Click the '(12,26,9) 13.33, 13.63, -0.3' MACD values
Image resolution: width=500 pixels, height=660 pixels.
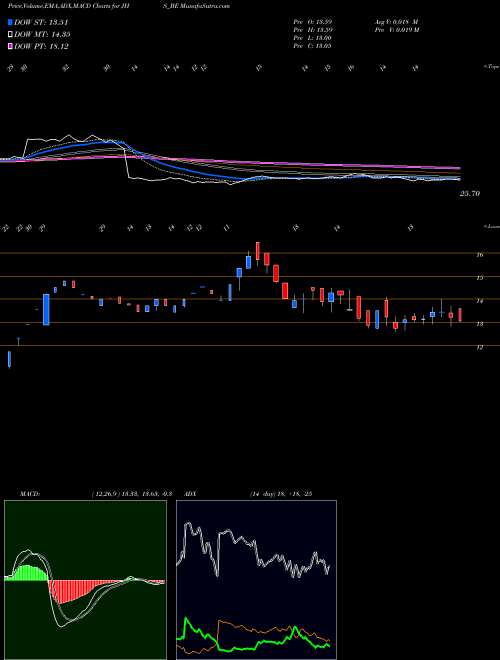(x=131, y=494)
